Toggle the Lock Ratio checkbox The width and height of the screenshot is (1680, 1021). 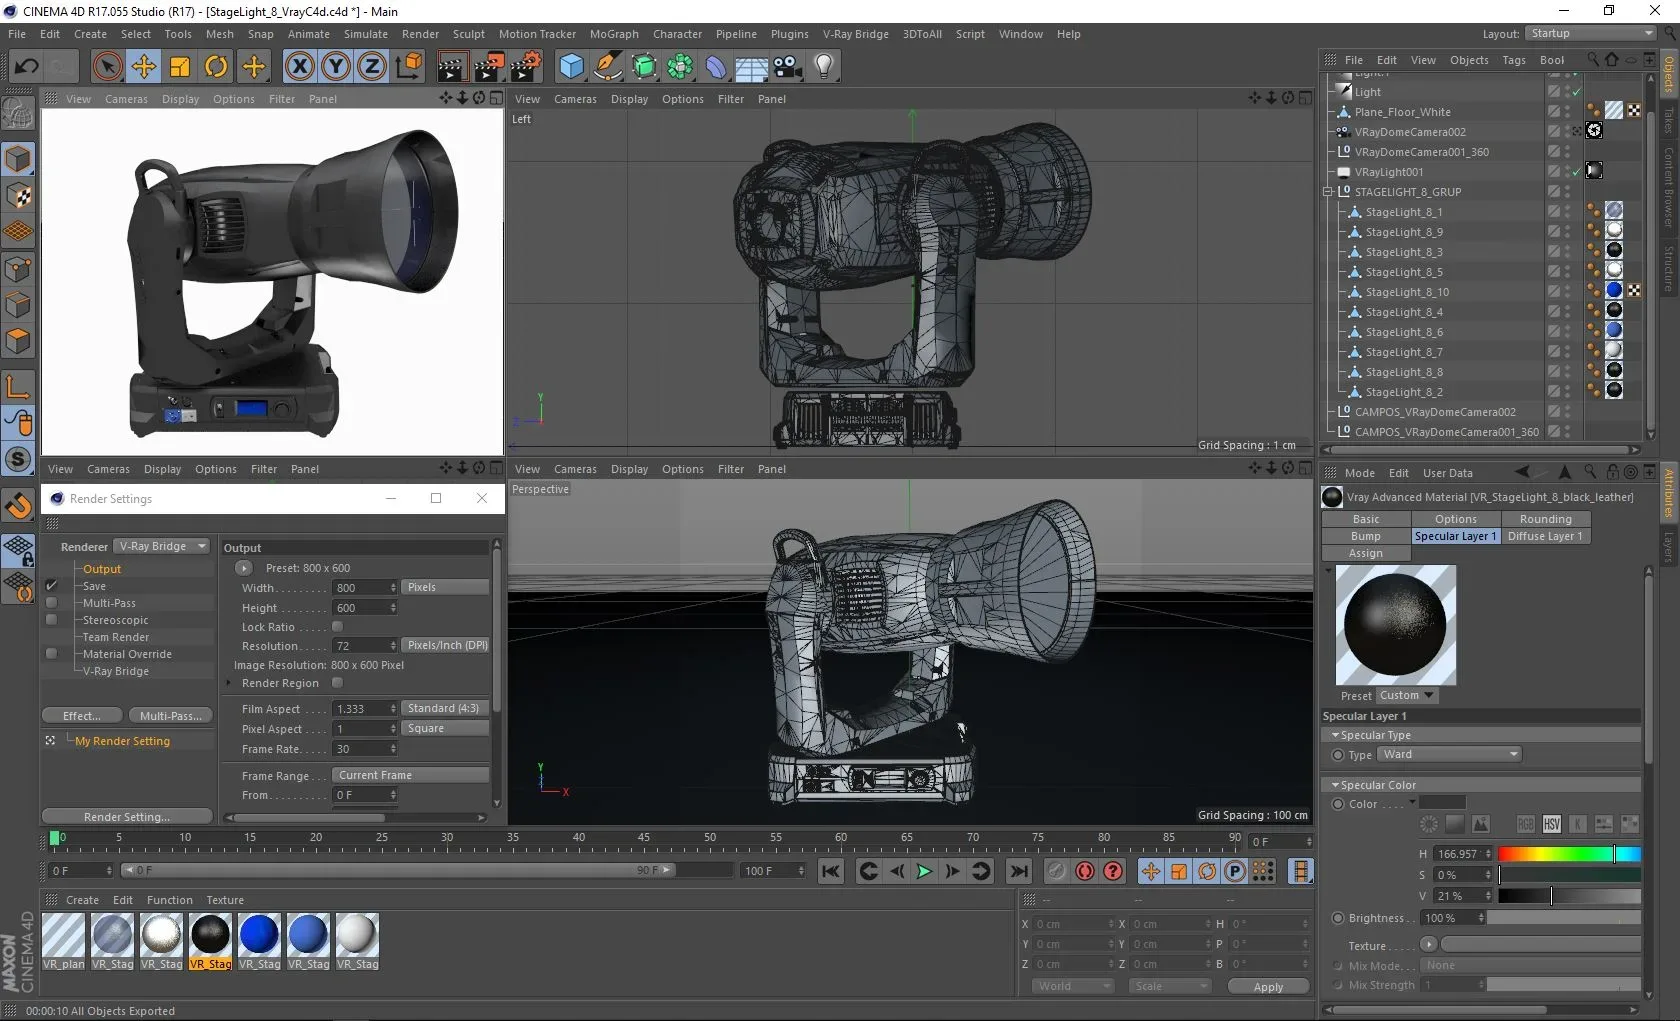pos(337,627)
